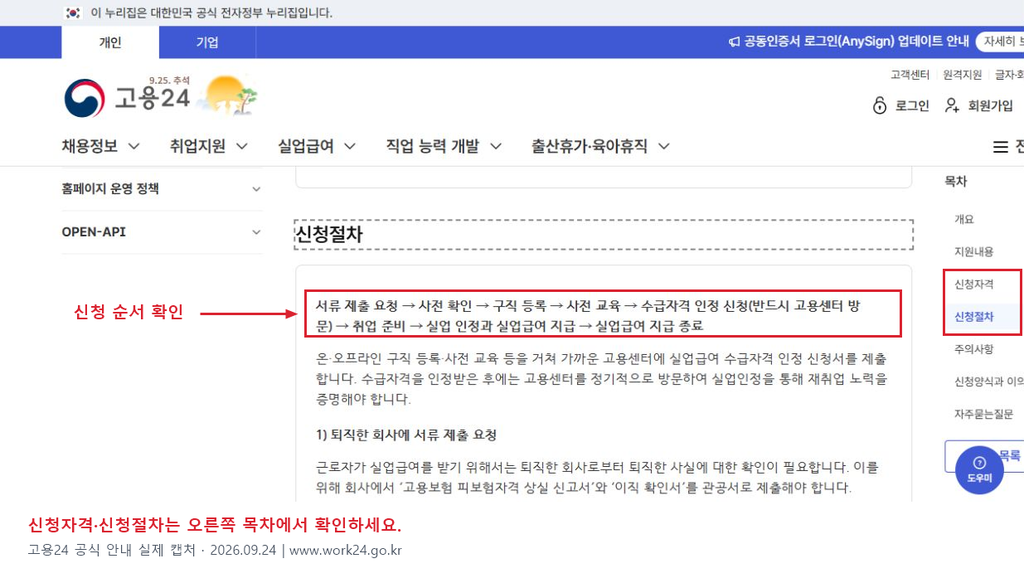Click the 목차 heading in the right panel

pos(955,181)
